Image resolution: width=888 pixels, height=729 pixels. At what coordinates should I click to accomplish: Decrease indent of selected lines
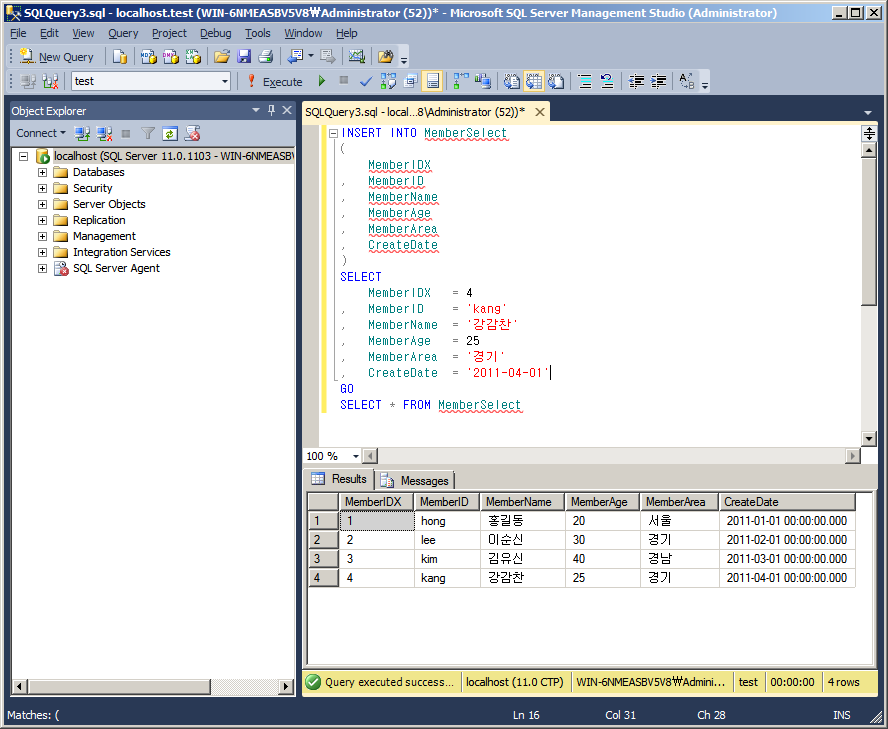636,82
